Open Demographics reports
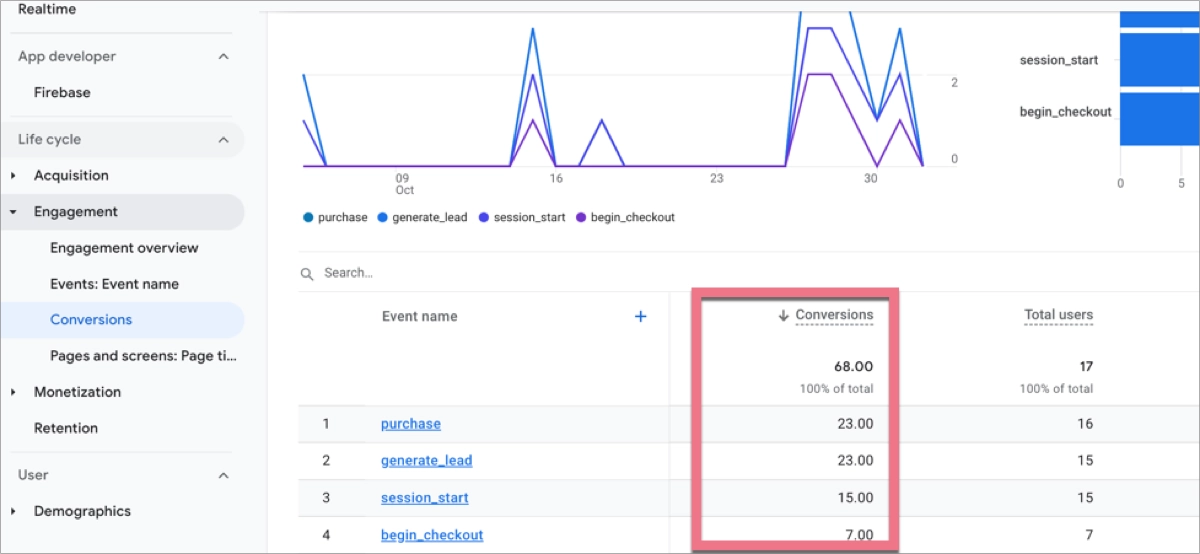This screenshot has width=1200, height=554. point(82,511)
